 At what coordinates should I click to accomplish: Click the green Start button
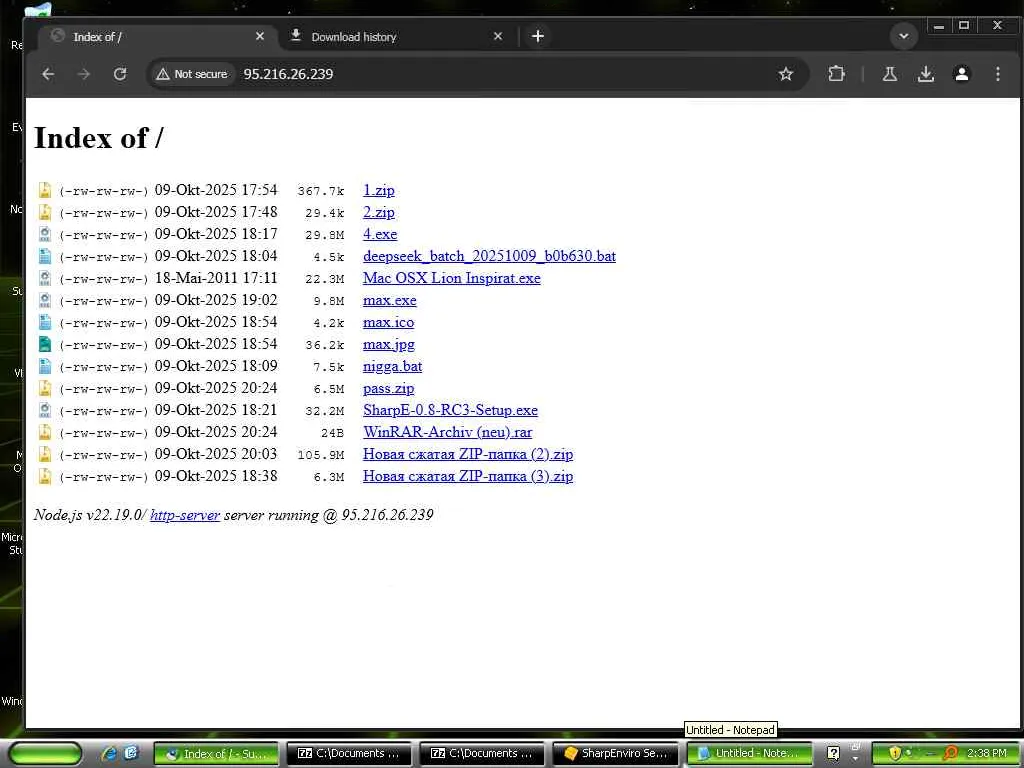(x=46, y=754)
